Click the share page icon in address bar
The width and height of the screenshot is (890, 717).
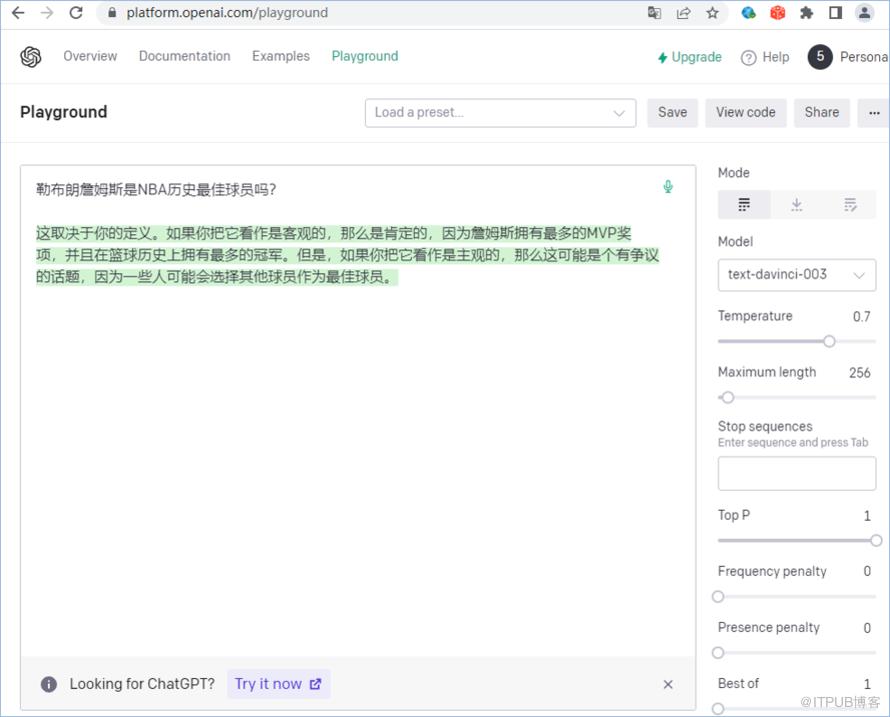[x=683, y=12]
